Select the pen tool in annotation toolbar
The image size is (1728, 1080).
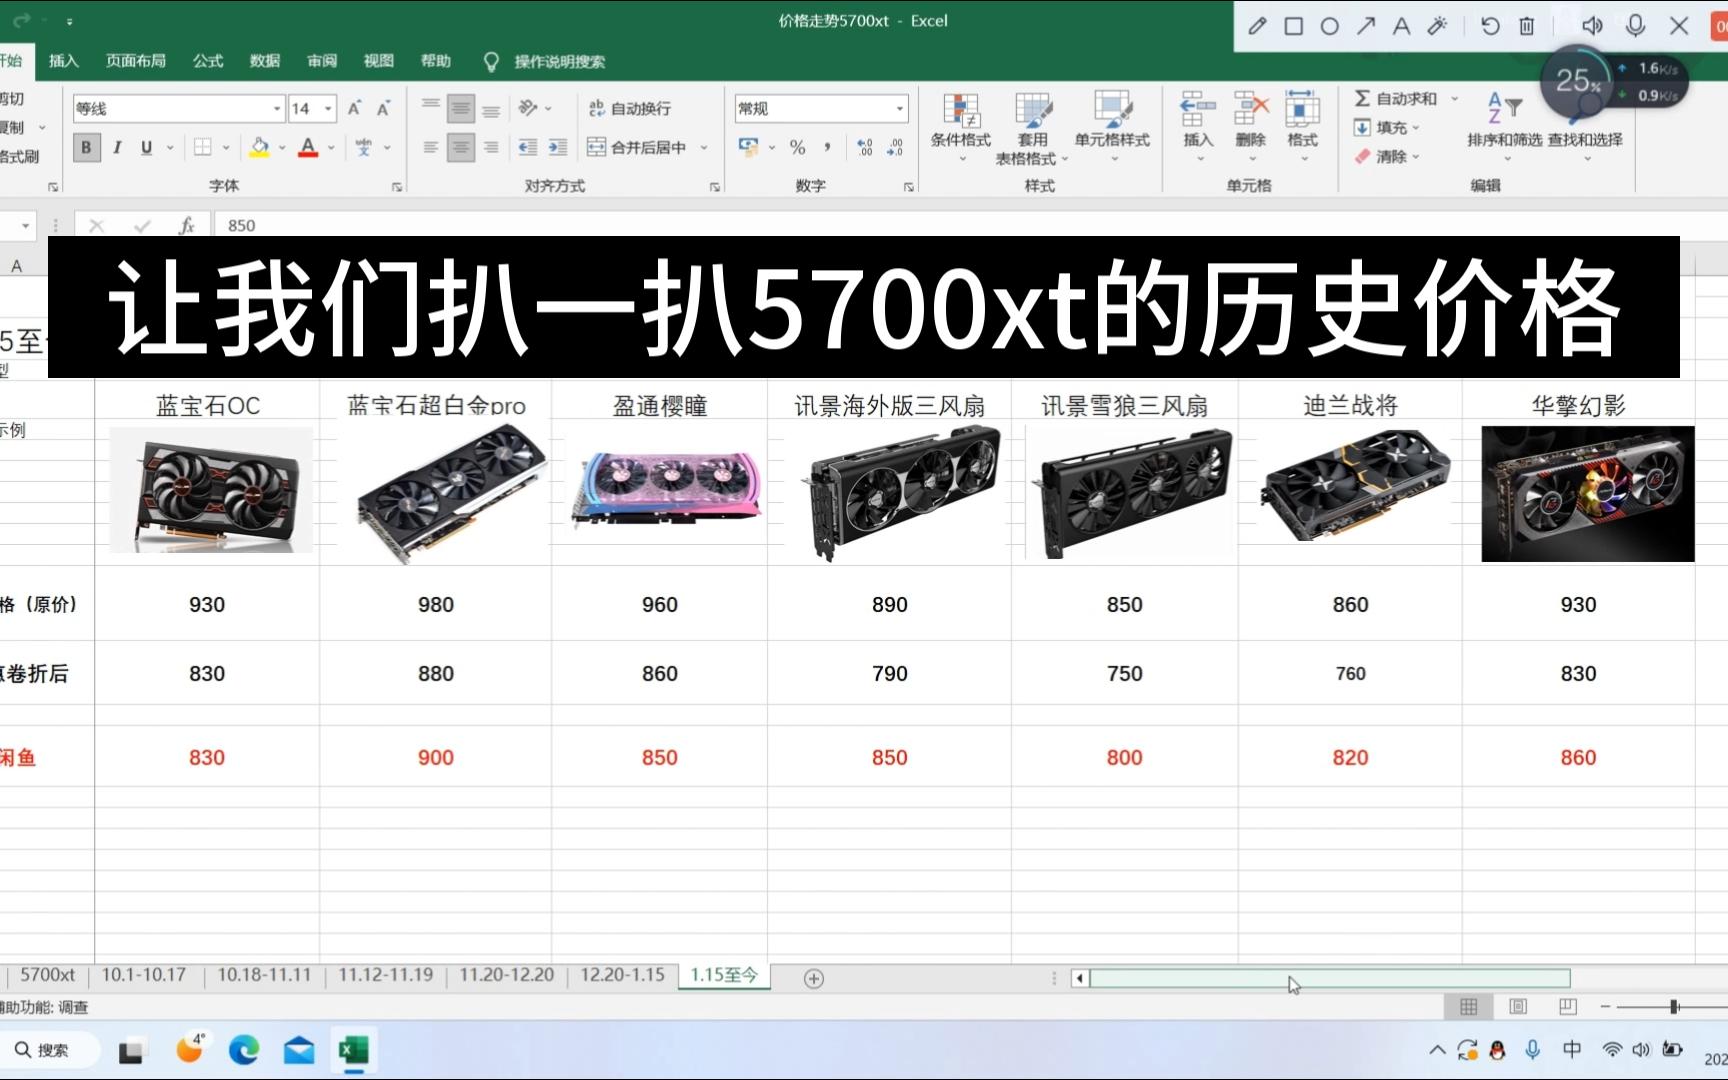tap(1257, 26)
